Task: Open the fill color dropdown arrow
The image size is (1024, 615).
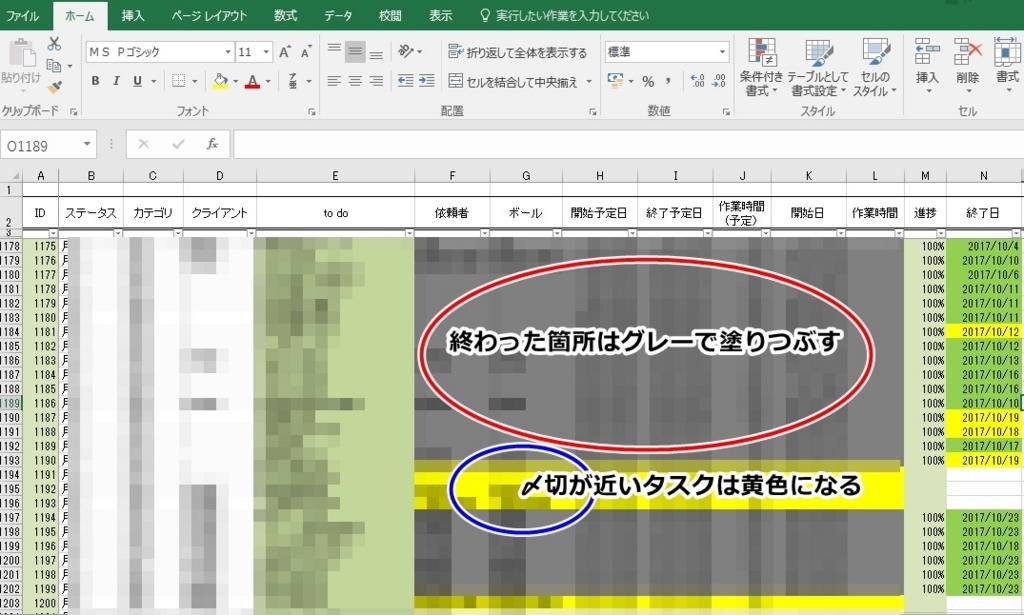Action: click(236, 80)
